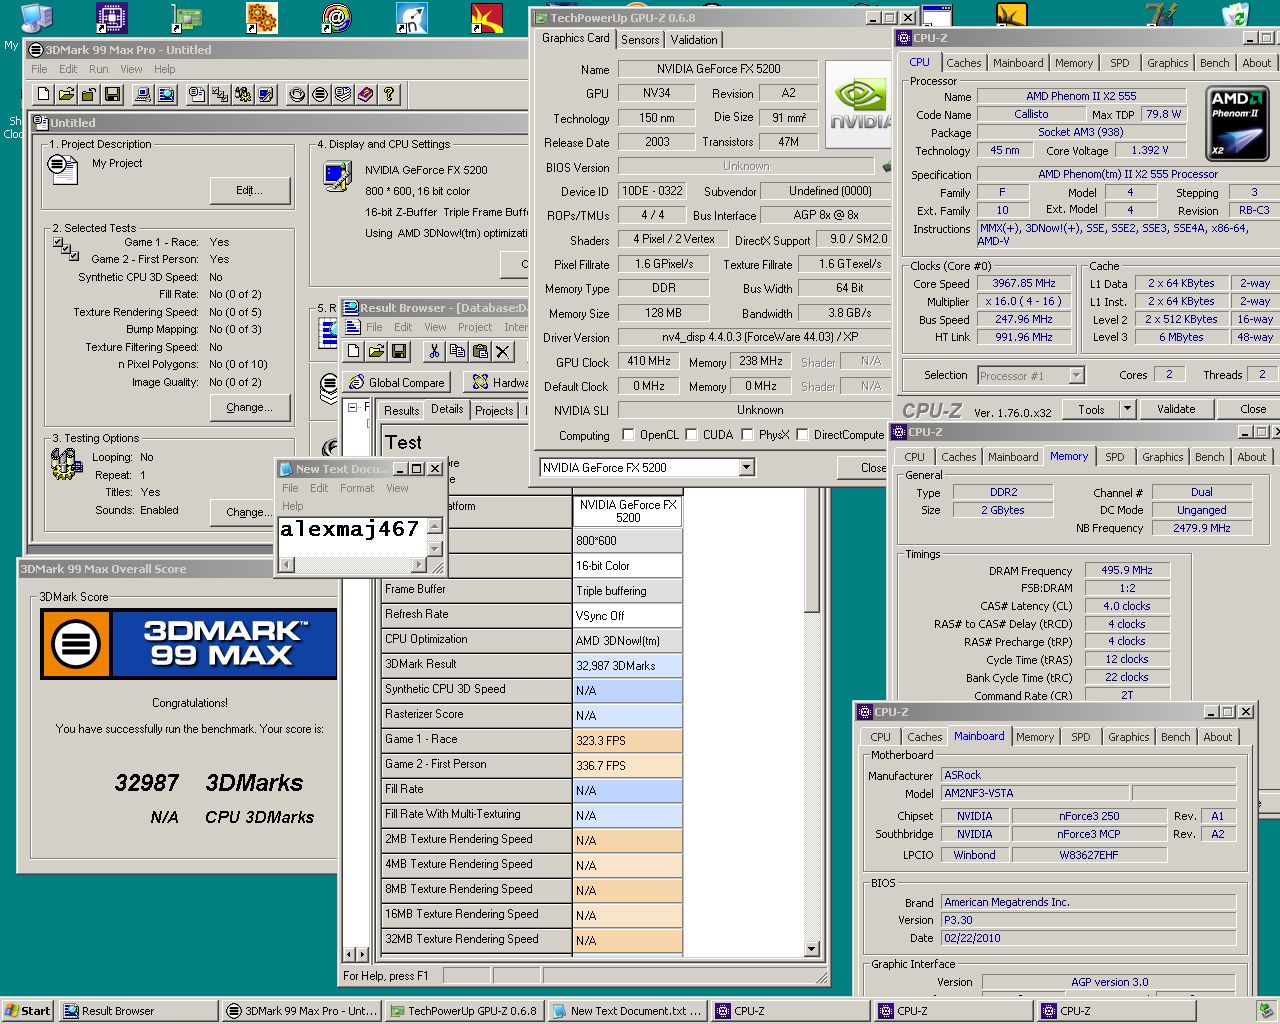Click the AGP version 3.0 field in CPU-Z
The image size is (1280, 1024).
[x=1109, y=982]
